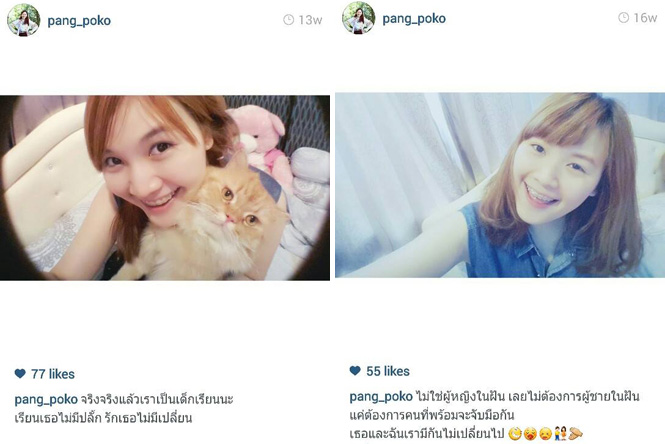Open the right post's profile avatar
Viewport: 665px width, 444px height.
[359, 17]
